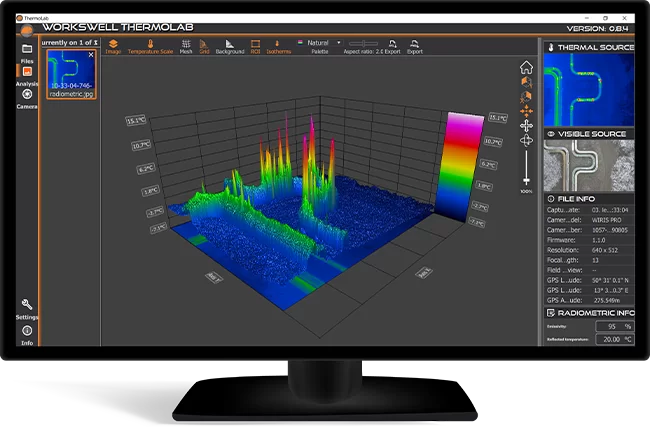Viewport: 650px width, 427px height.
Task: Select the radiometric.jpg thumbnail
Action: pos(71,74)
